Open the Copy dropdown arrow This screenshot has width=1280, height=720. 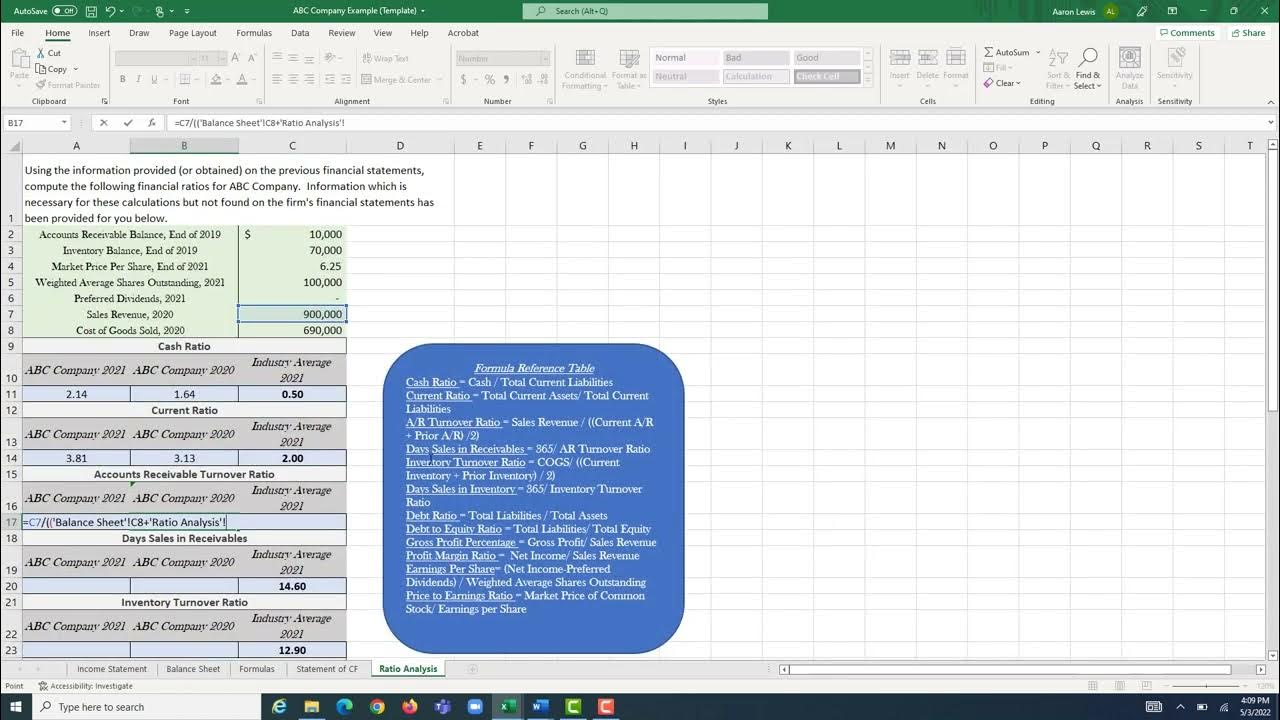tap(75, 69)
